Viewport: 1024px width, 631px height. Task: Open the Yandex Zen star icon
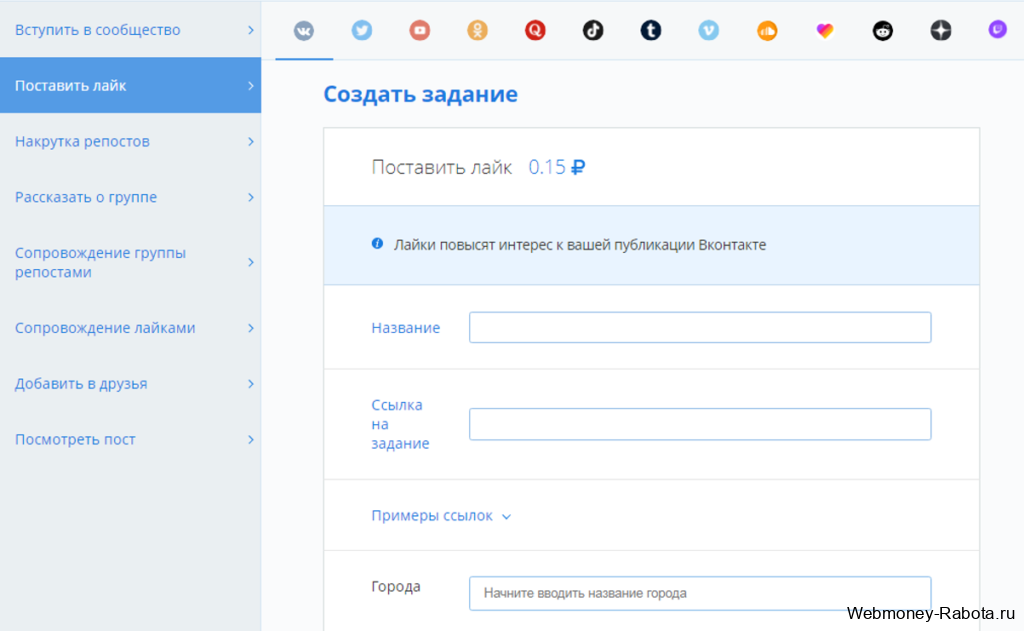940,30
